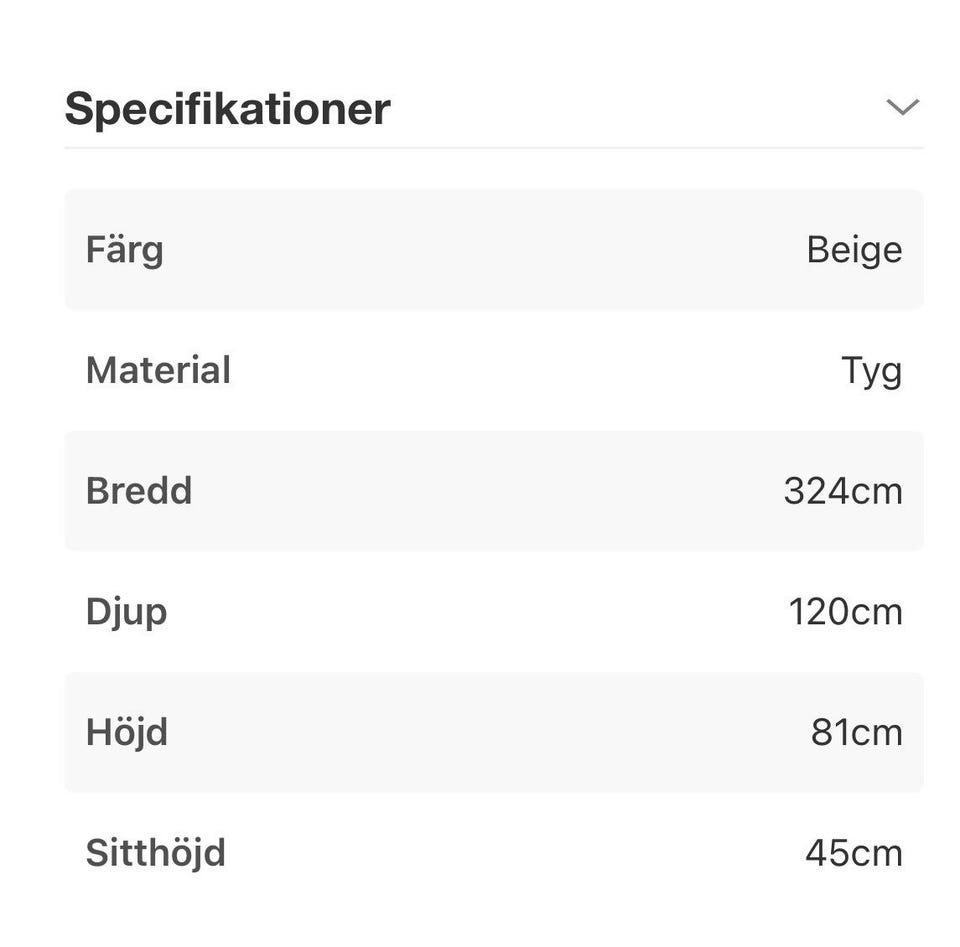The image size is (960, 947).
Task: Click the 324cm width value
Action: [842, 491]
